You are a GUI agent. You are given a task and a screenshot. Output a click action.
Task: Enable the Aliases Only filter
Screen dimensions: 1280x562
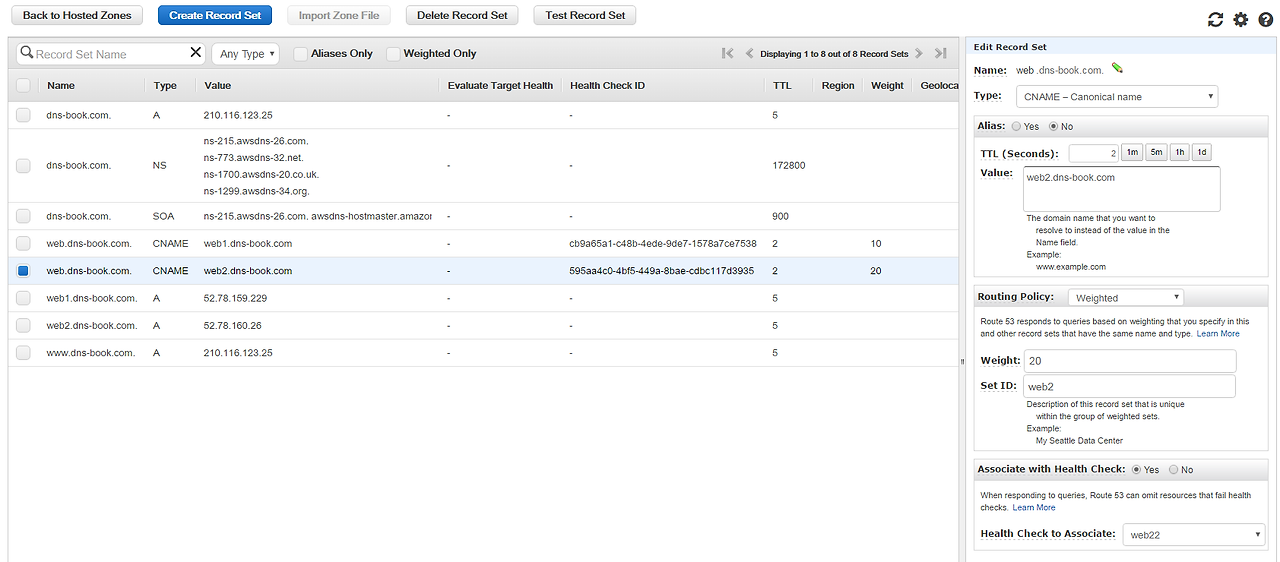pyautogui.click(x=300, y=54)
